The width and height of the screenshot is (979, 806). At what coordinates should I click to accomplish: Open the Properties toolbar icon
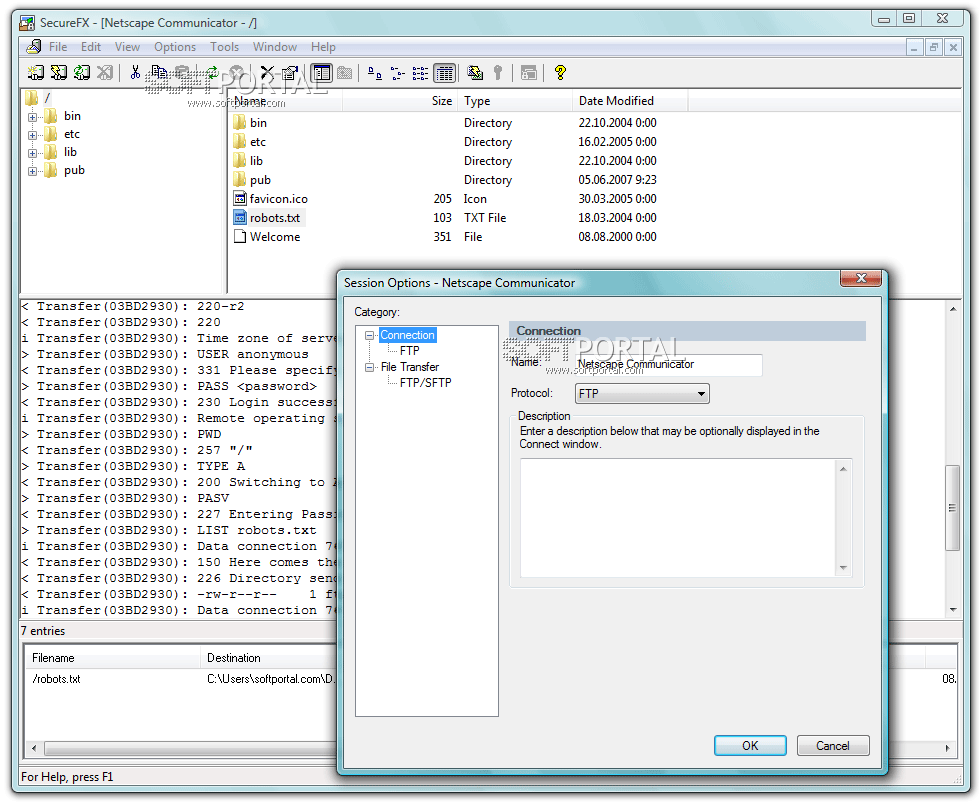pos(290,73)
